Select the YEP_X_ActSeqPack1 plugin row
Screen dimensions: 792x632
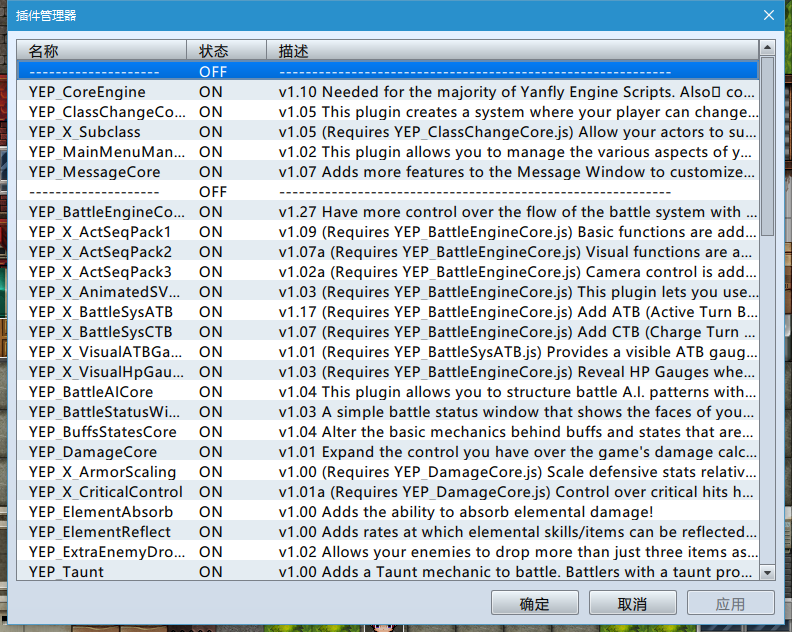tap(388, 232)
